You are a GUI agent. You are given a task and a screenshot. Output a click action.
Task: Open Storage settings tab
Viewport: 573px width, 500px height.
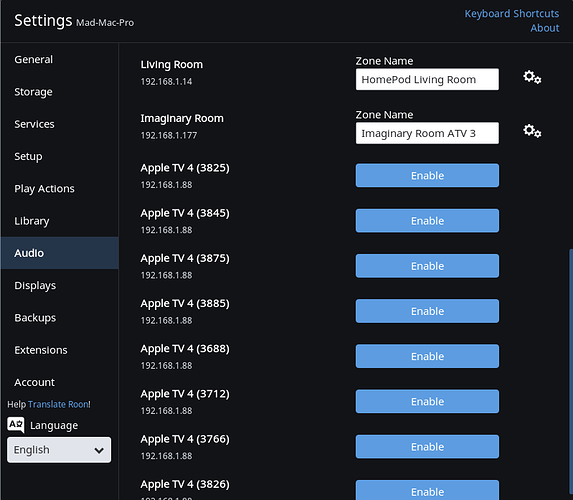point(60,92)
